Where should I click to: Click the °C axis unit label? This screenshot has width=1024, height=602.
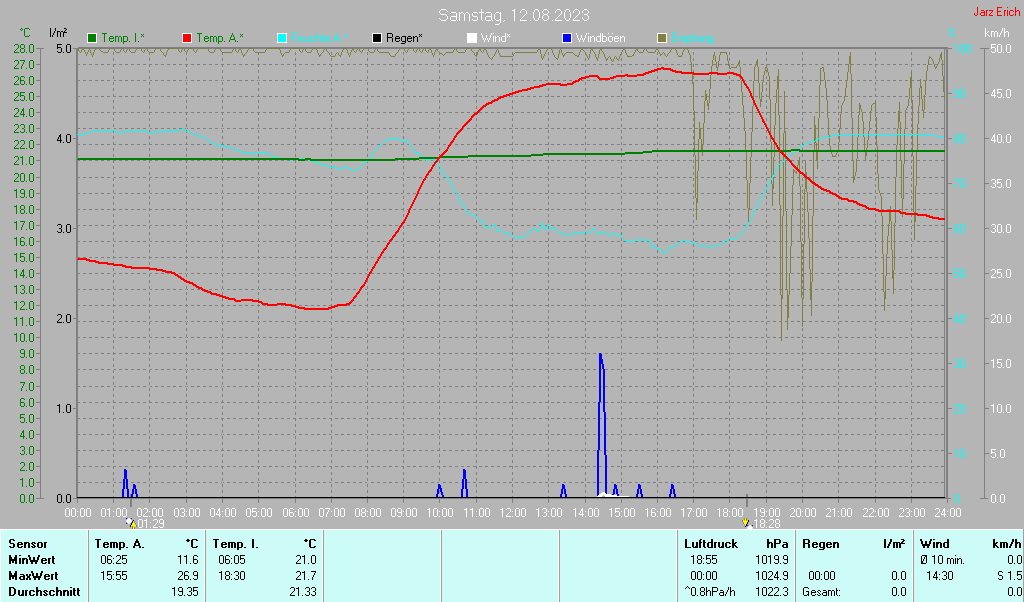click(25, 33)
